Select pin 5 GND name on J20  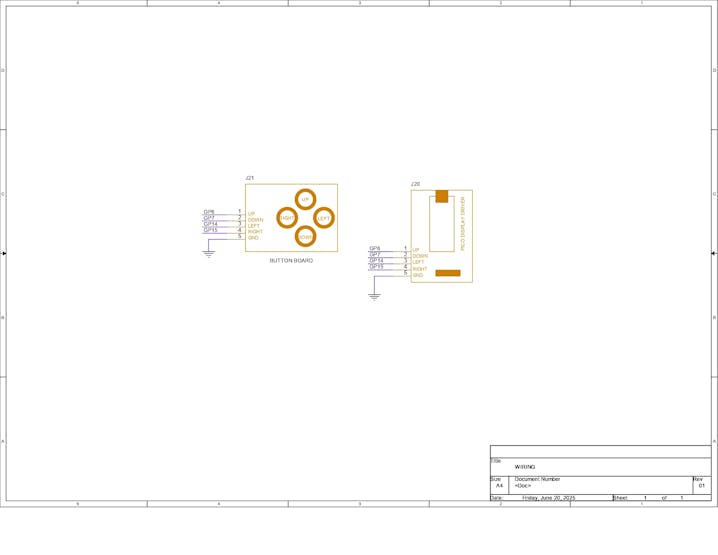click(x=418, y=275)
